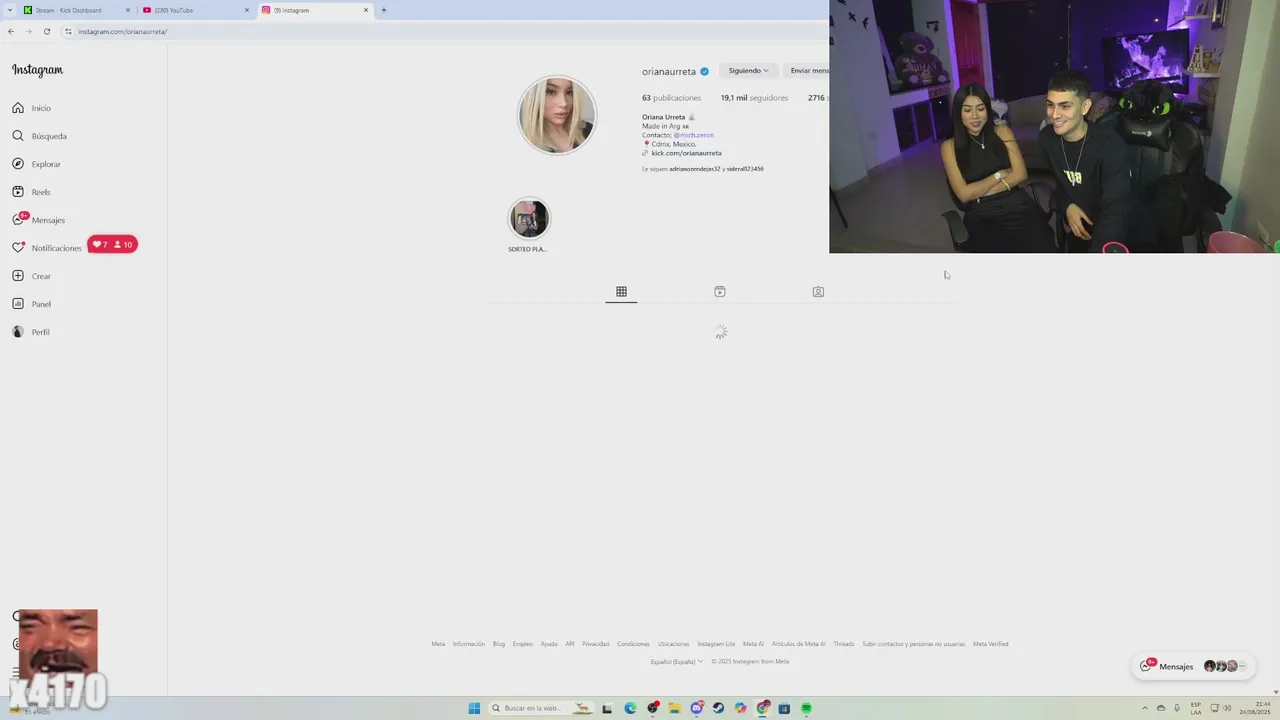The height and width of the screenshot is (720, 1280).
Task: Select the posts grid tab icon
Action: [621, 292]
